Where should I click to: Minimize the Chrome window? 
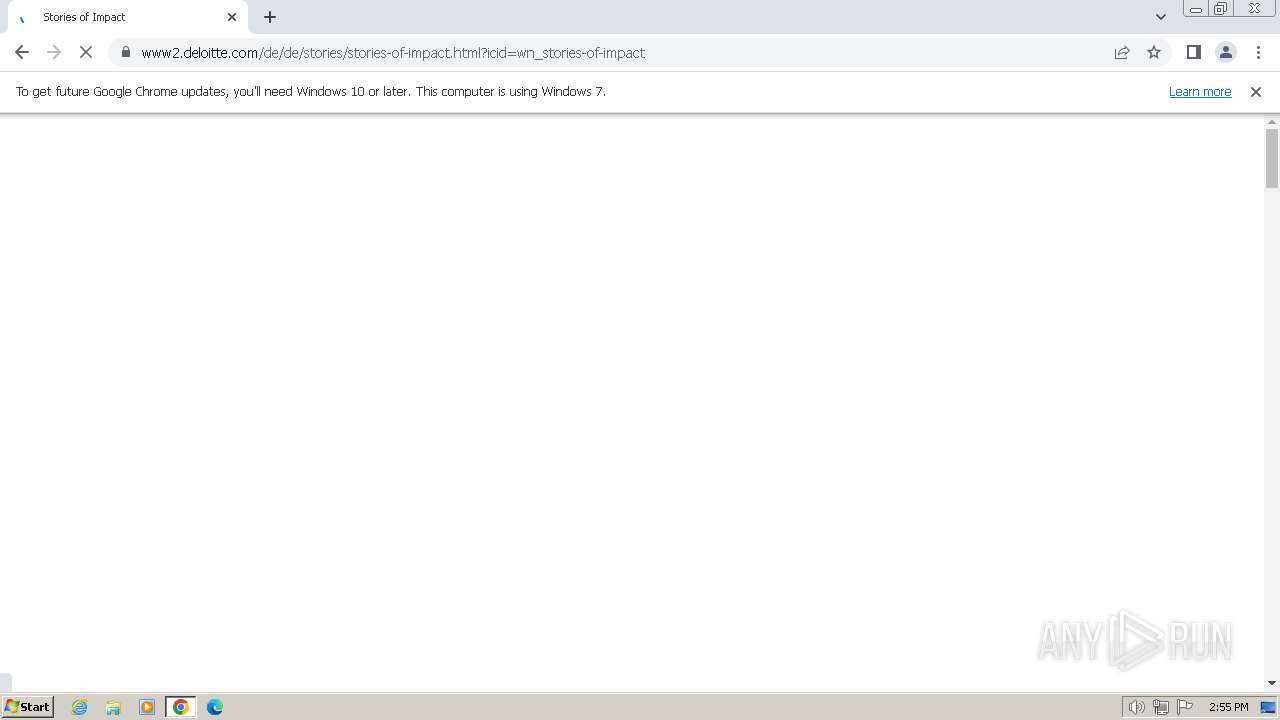click(x=1196, y=9)
